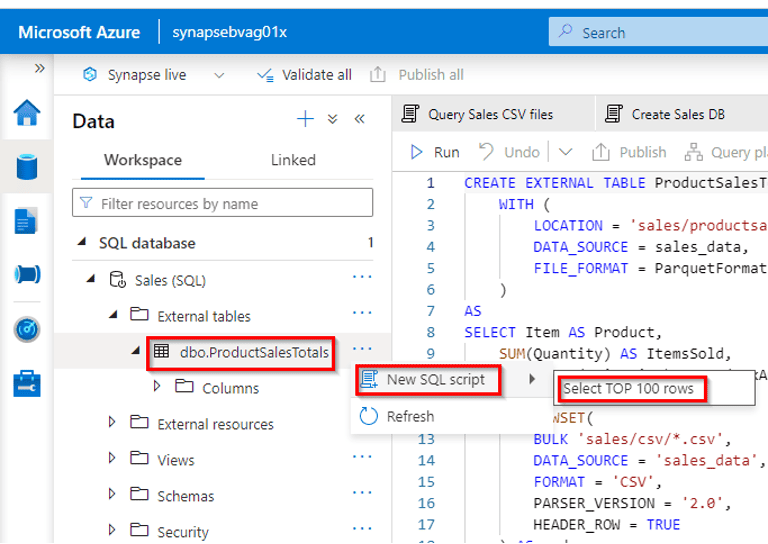The height and width of the screenshot is (544, 768).
Task: Click Publish all
Action: pyautogui.click(x=416, y=75)
